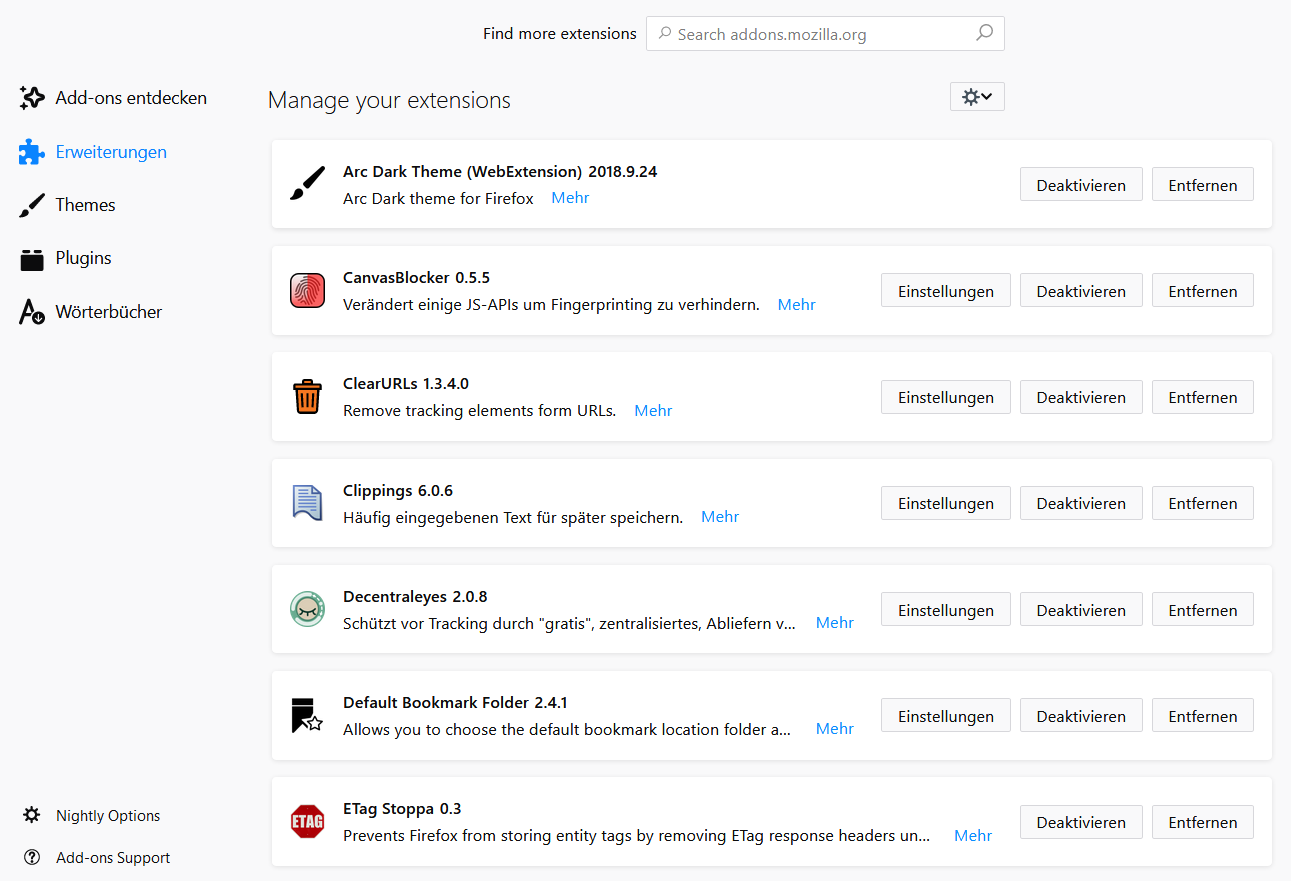The width and height of the screenshot is (1291, 881).
Task: Show Mehr for Decentraleyes
Action: point(835,623)
